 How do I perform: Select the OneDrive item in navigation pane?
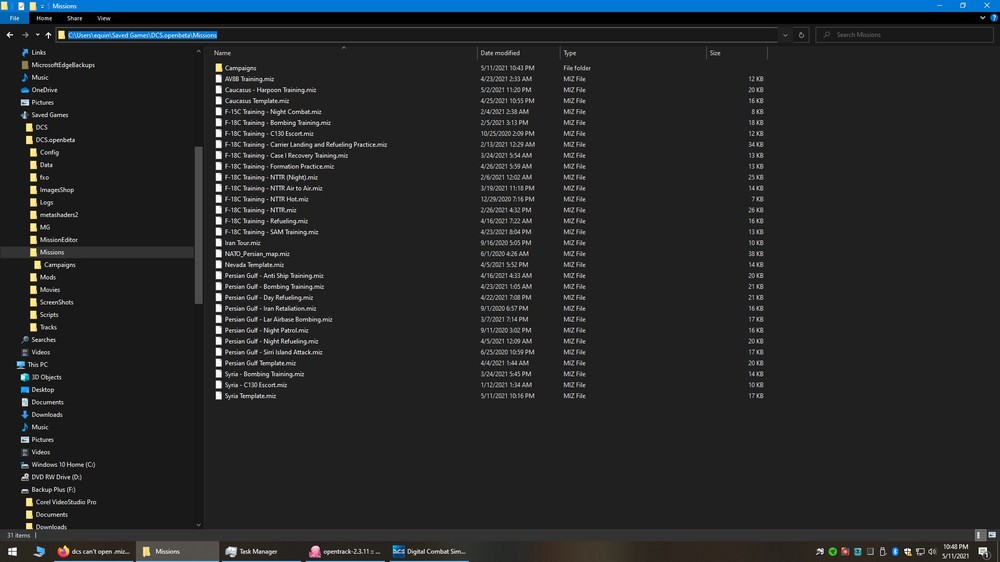click(x=44, y=90)
